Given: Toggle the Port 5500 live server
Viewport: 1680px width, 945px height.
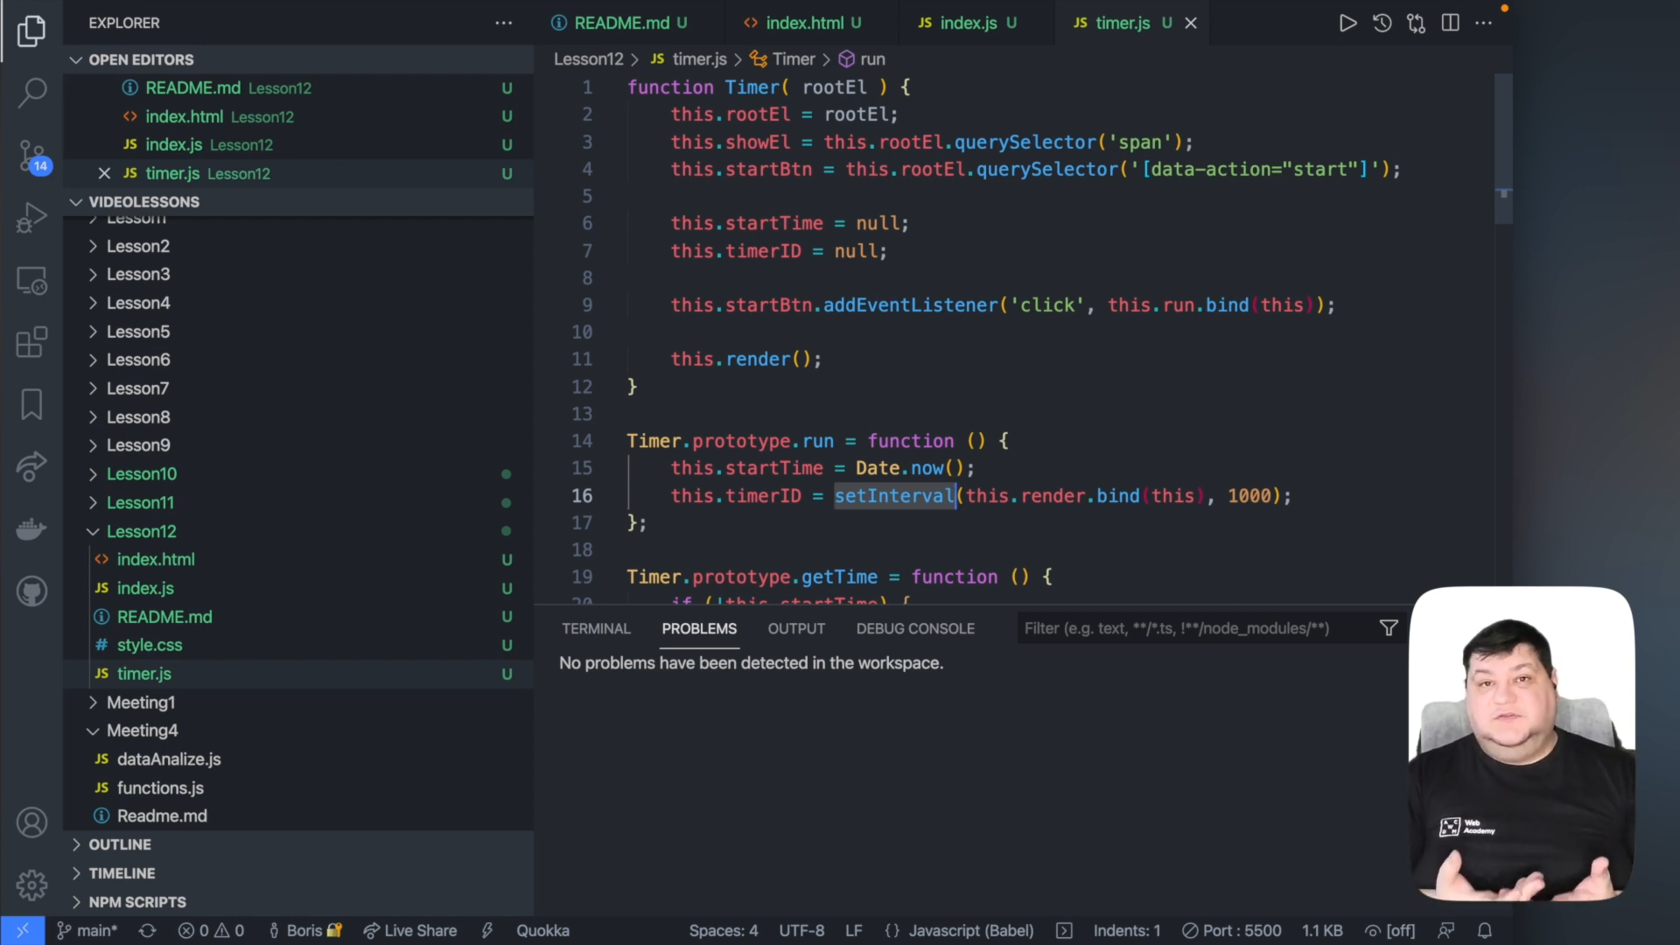Looking at the screenshot, I should coord(1231,931).
